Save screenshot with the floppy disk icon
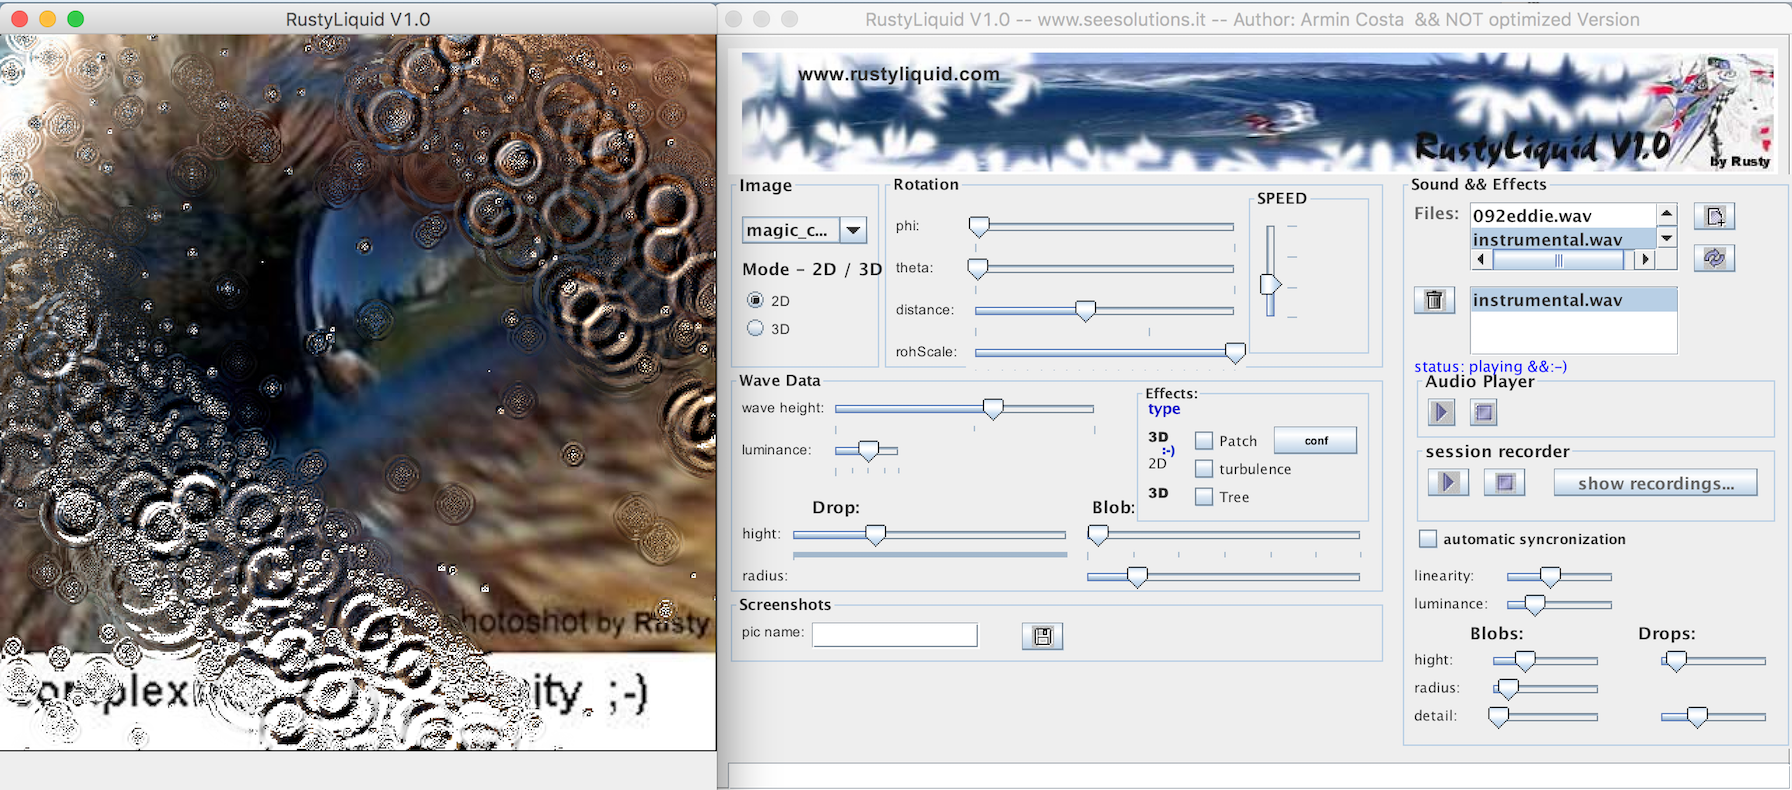Screen dimensions: 1792x790 pyautogui.click(x=1042, y=636)
